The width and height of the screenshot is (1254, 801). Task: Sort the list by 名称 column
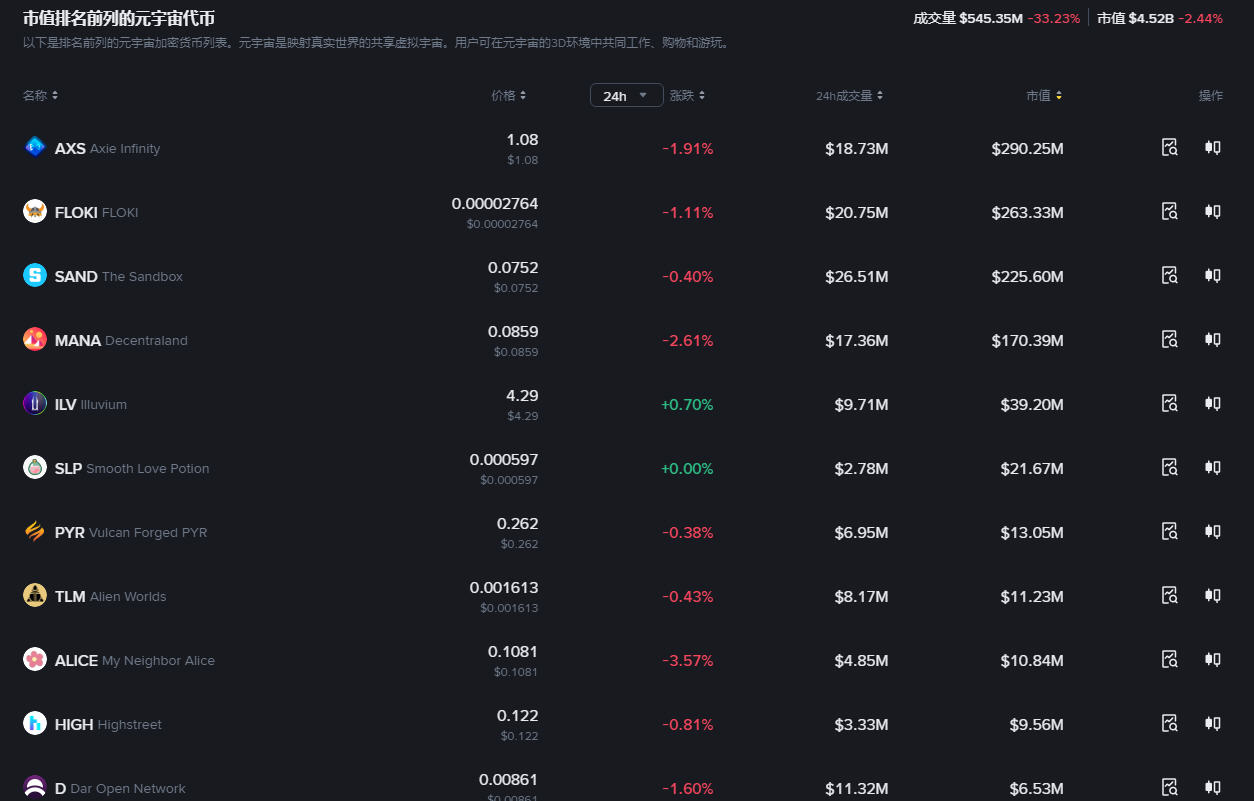pyautogui.click(x=40, y=95)
